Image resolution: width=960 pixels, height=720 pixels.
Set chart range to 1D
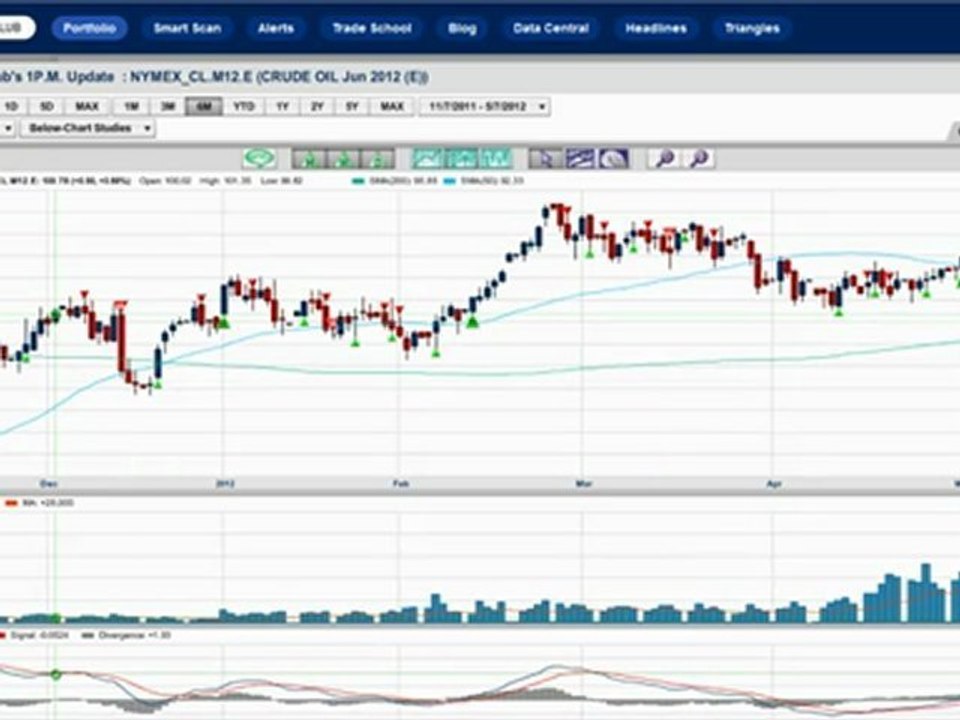click(x=12, y=107)
